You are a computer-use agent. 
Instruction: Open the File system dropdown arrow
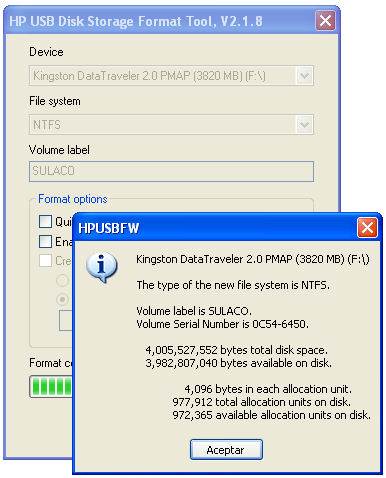(304, 125)
